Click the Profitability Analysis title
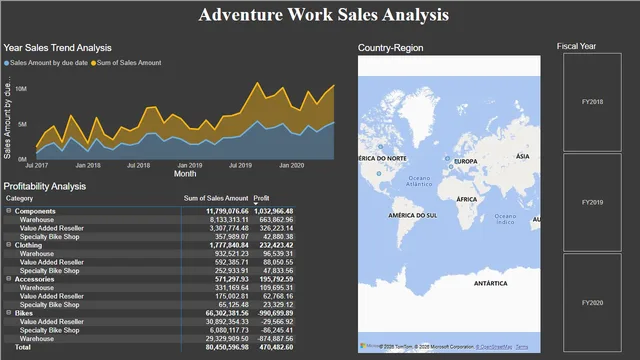 pos(44,187)
